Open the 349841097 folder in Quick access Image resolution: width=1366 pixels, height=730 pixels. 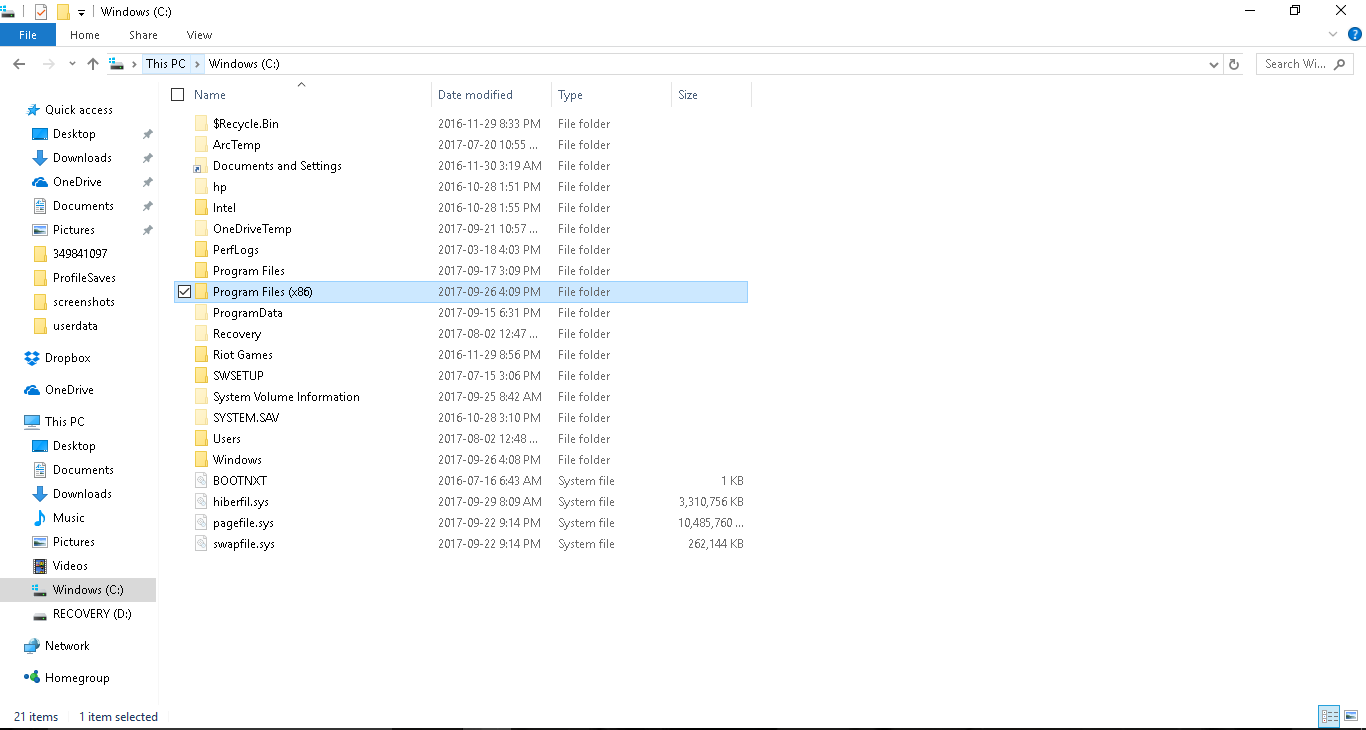click(x=79, y=254)
